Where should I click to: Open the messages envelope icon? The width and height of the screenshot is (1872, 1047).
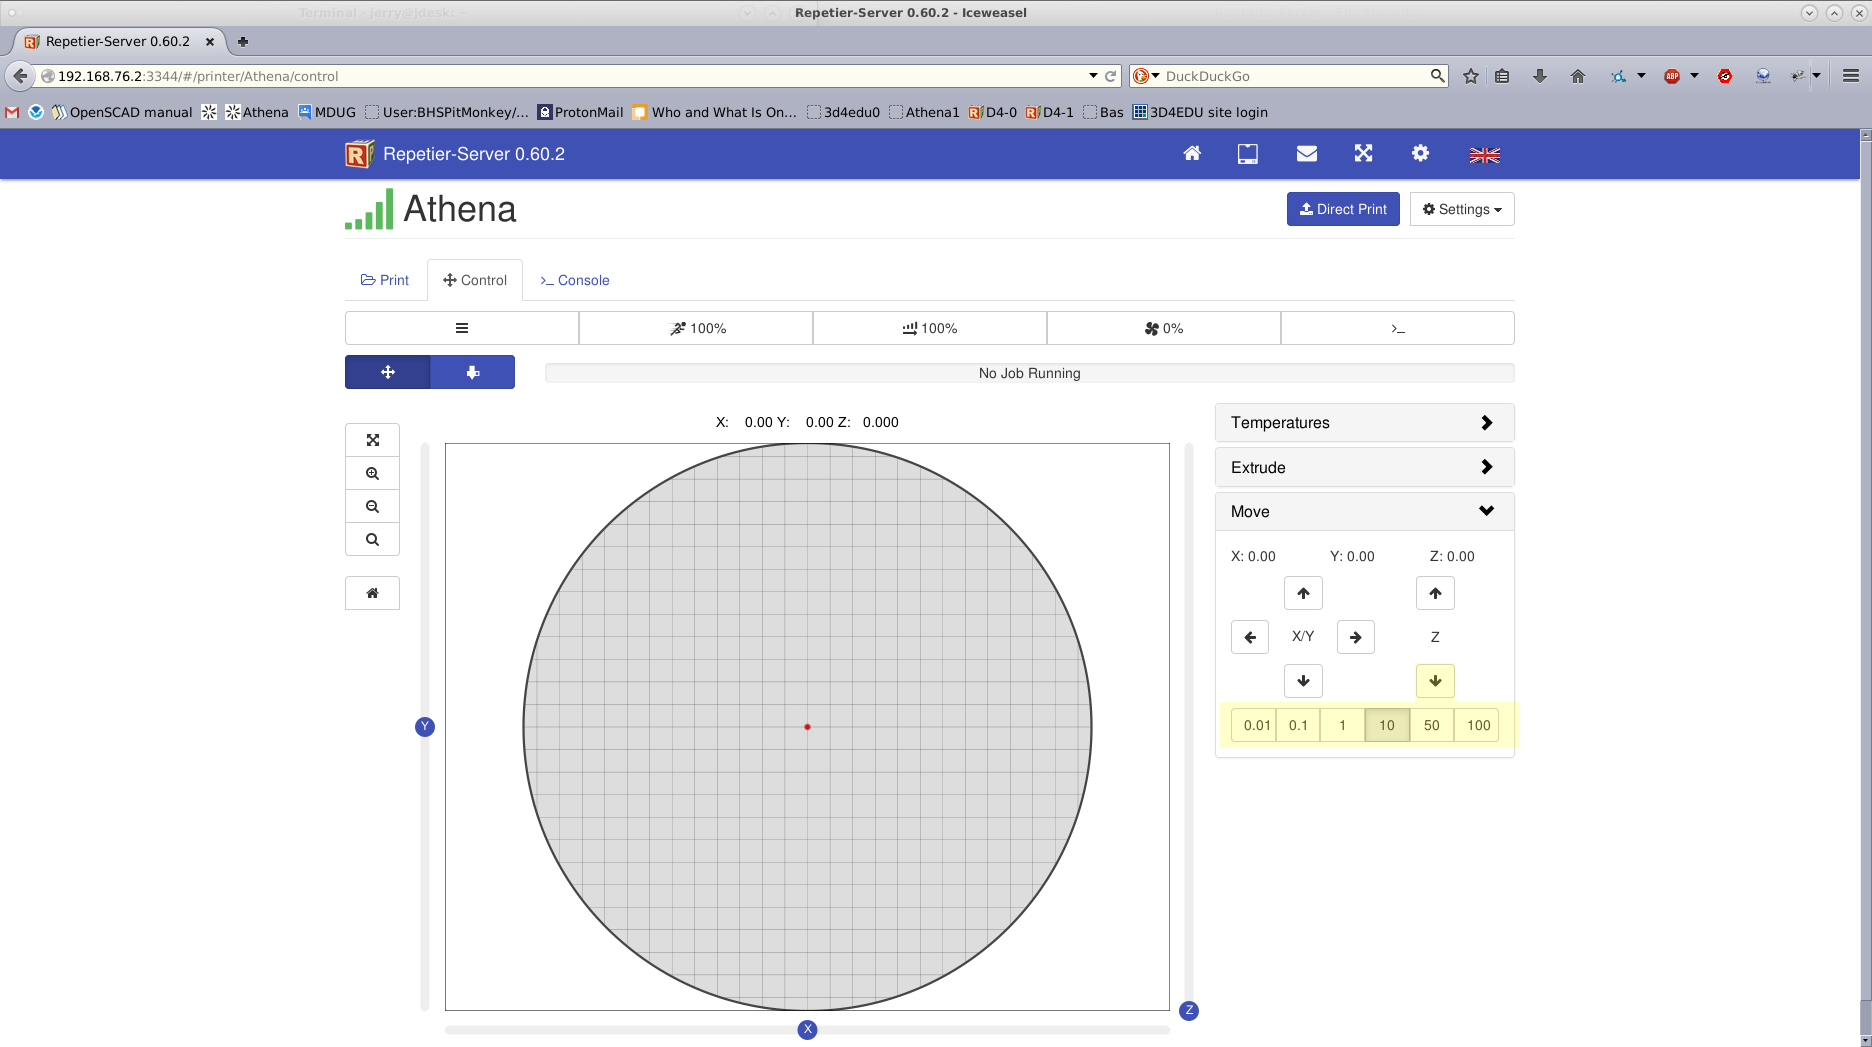1306,154
